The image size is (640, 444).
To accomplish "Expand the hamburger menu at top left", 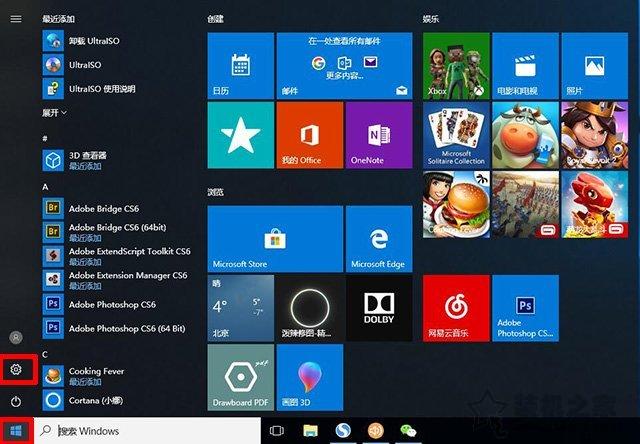I will click(16, 19).
